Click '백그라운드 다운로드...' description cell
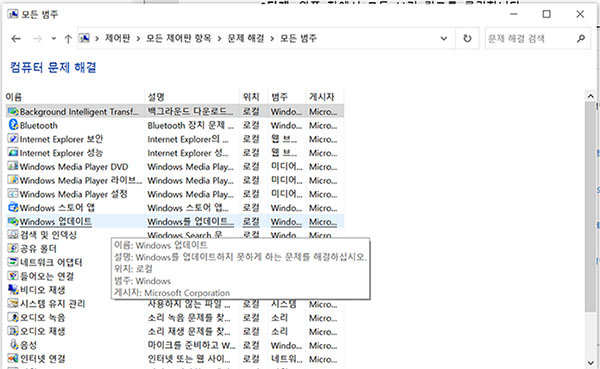600x369 pixels. coord(190,112)
